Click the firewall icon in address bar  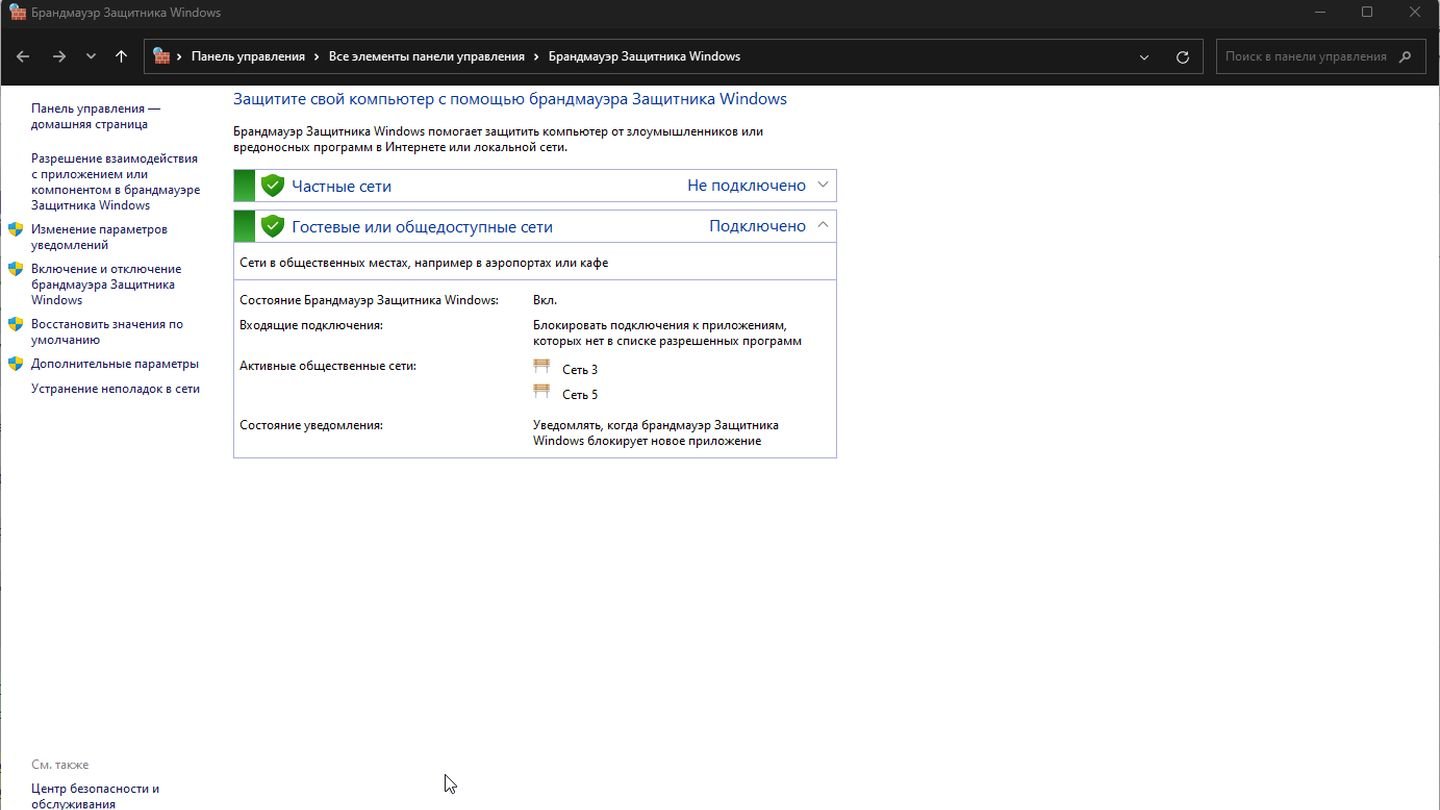(161, 56)
